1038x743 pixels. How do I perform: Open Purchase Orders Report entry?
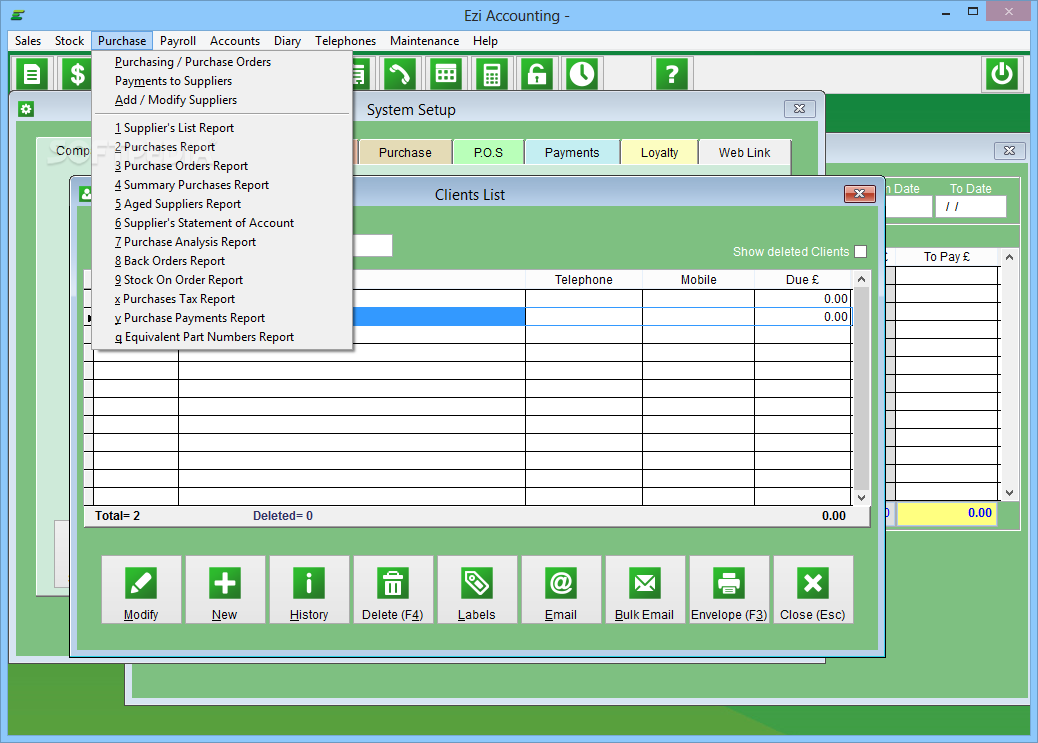pos(222,166)
